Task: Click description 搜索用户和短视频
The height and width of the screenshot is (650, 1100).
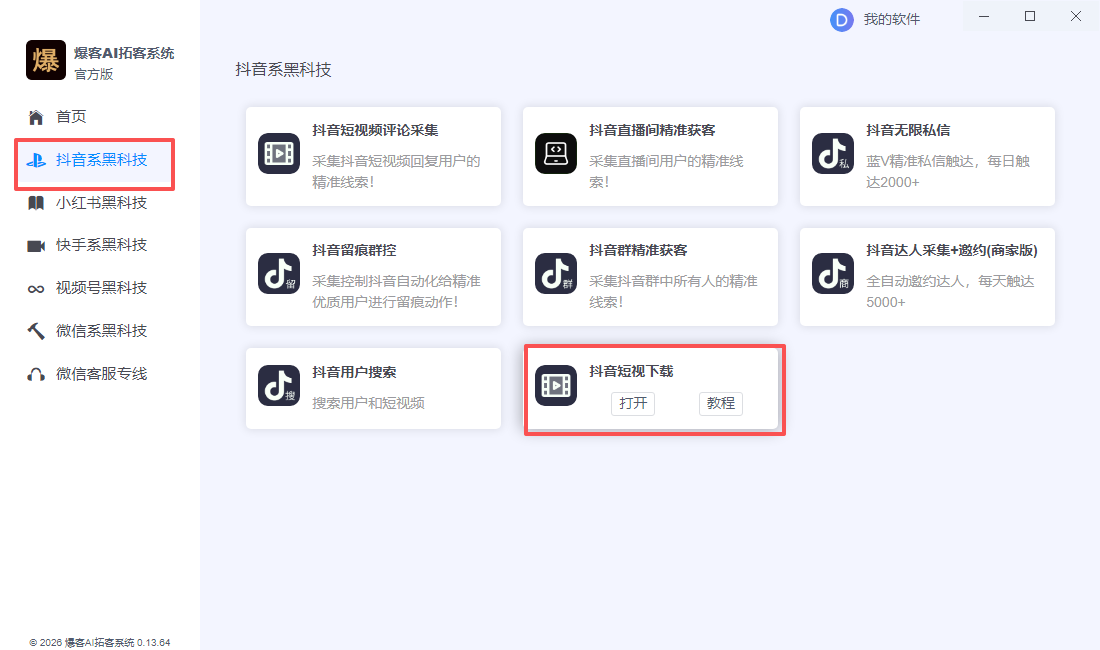Action: pyautogui.click(x=368, y=403)
